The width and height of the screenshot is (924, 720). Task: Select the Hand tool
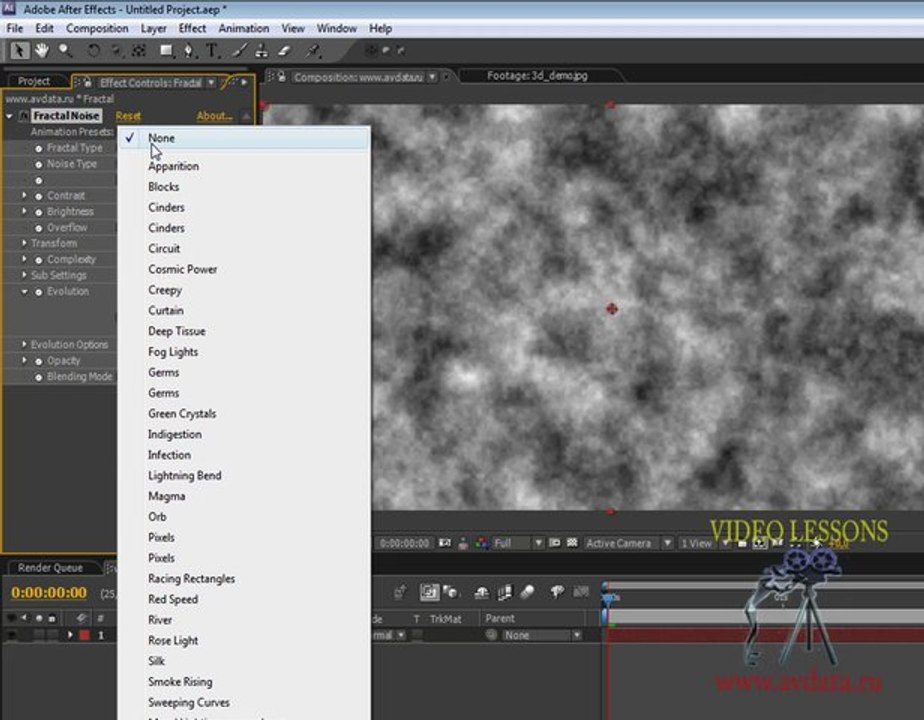coord(41,51)
